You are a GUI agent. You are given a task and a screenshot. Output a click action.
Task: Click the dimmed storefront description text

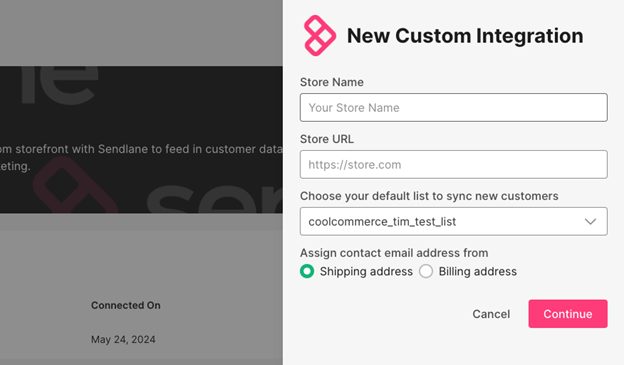141,157
